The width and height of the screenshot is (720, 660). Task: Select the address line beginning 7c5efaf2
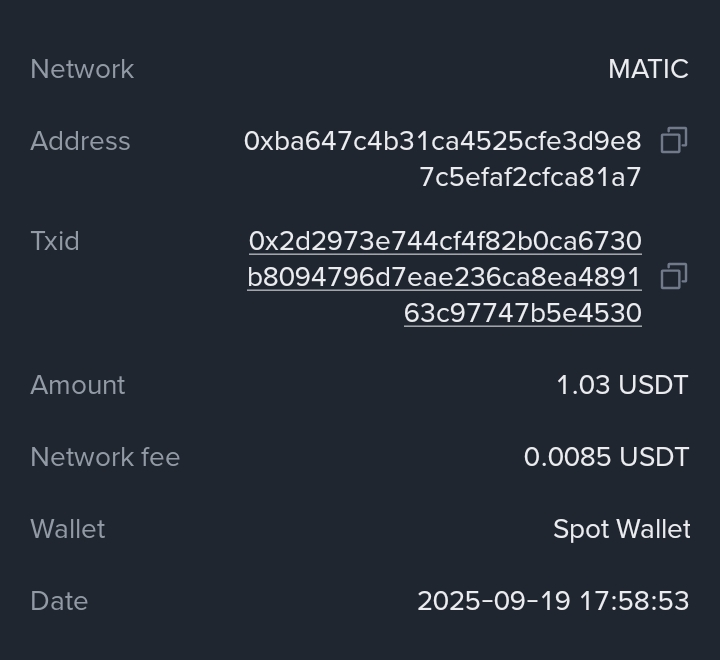[x=530, y=177]
